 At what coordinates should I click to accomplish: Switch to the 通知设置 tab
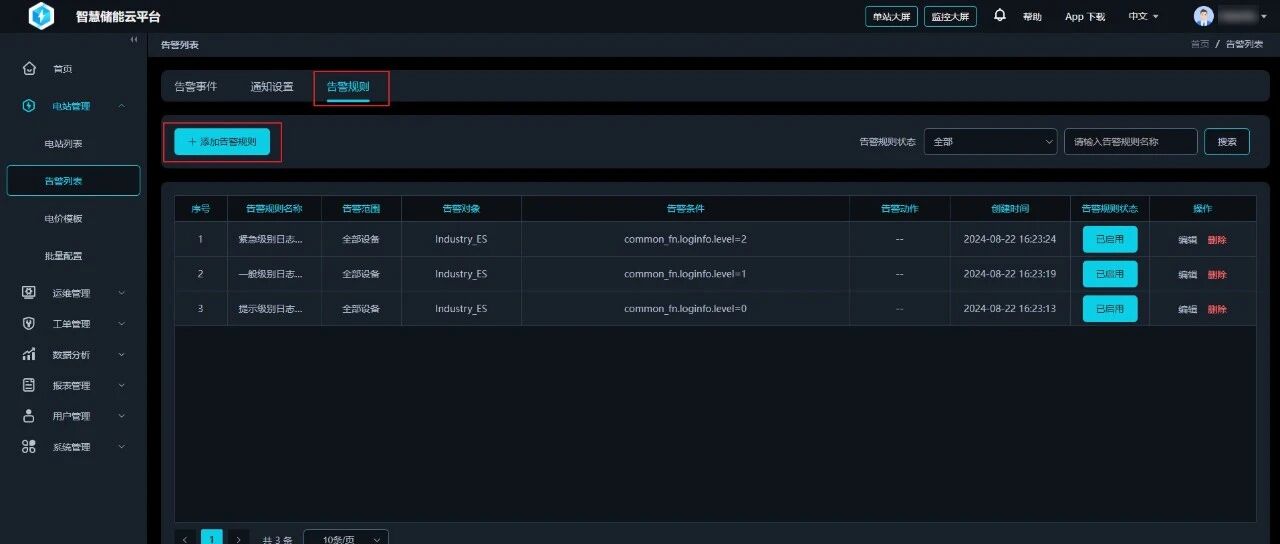coord(272,87)
